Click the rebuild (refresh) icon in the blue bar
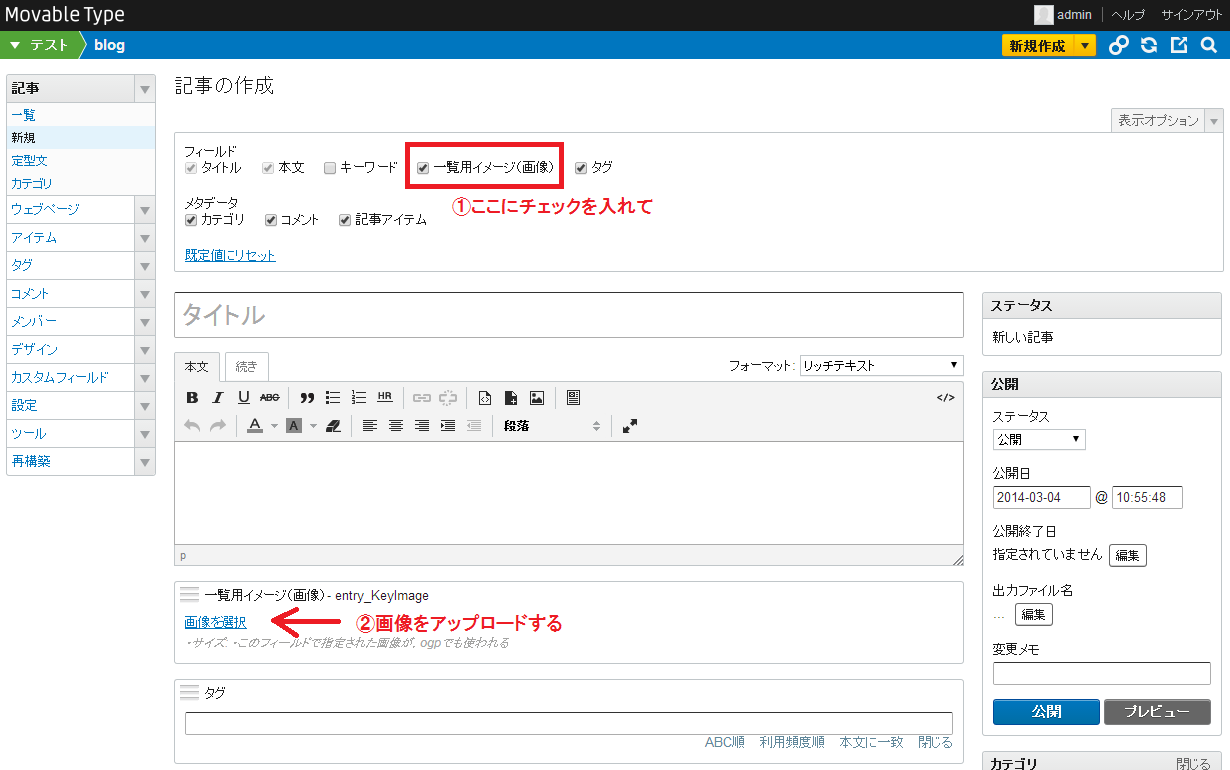 [1148, 45]
